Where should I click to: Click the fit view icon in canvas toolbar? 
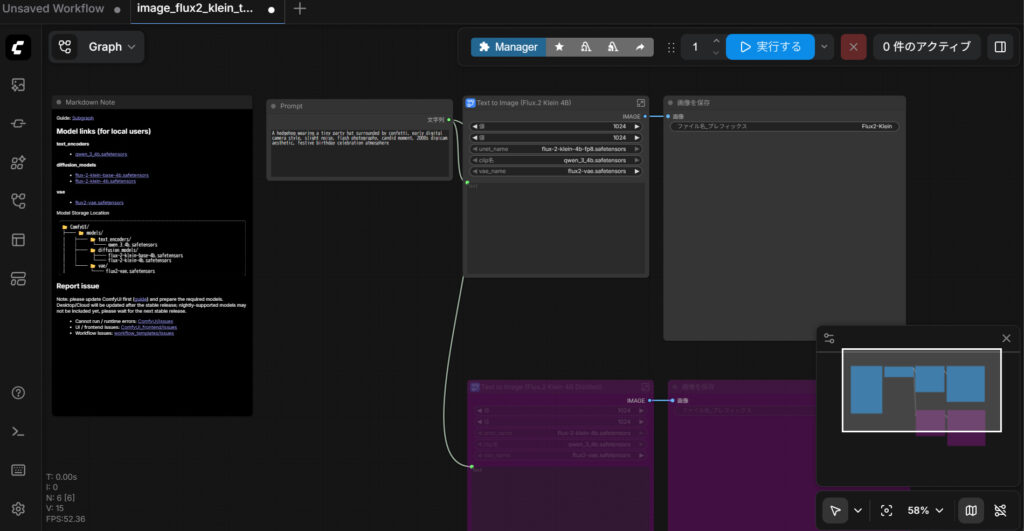coord(886,510)
